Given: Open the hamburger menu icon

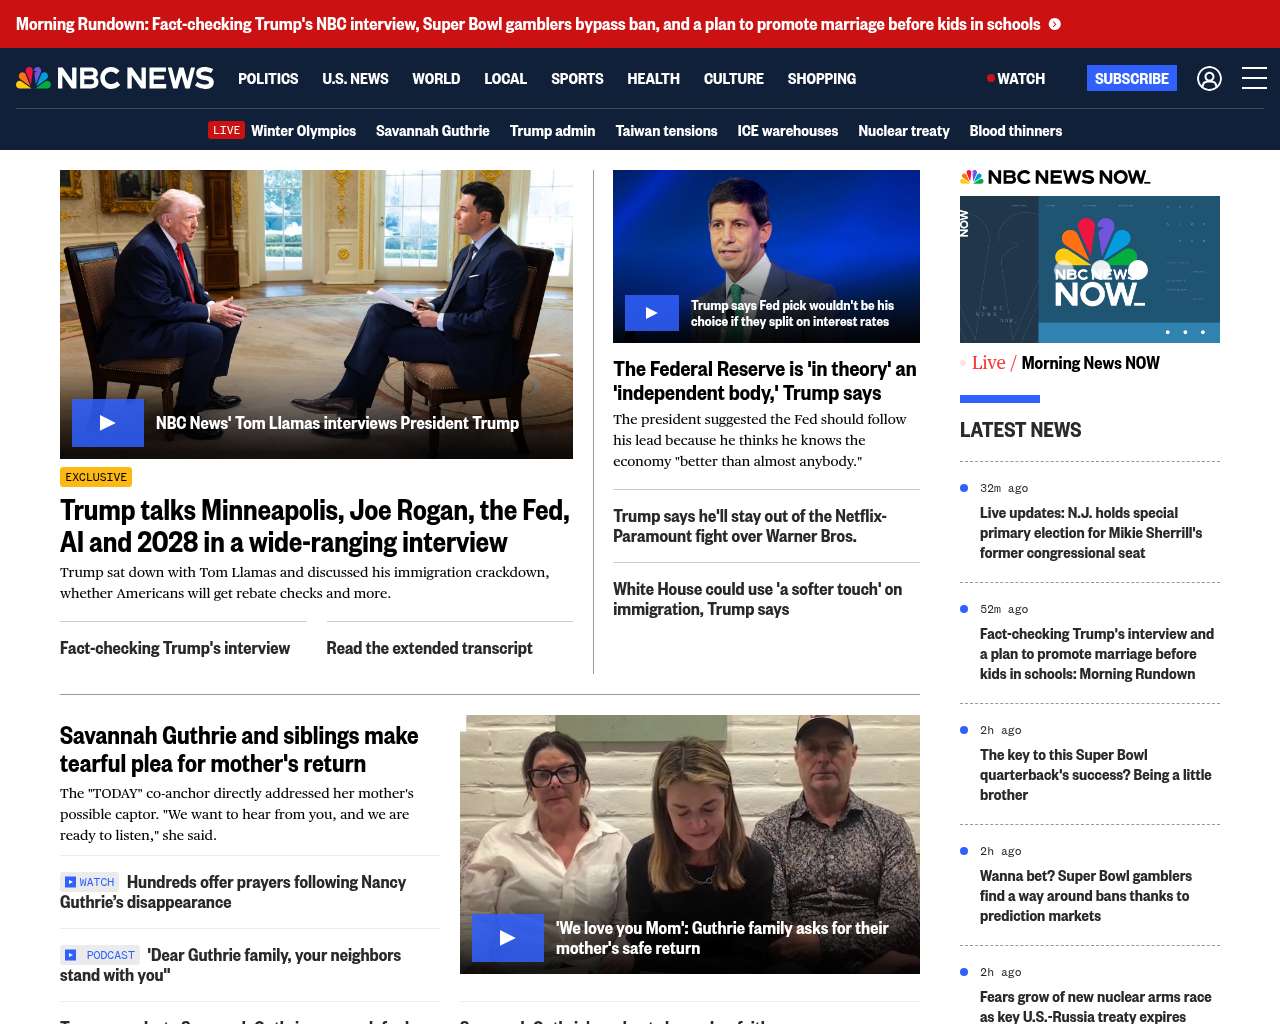Looking at the screenshot, I should coord(1254,78).
